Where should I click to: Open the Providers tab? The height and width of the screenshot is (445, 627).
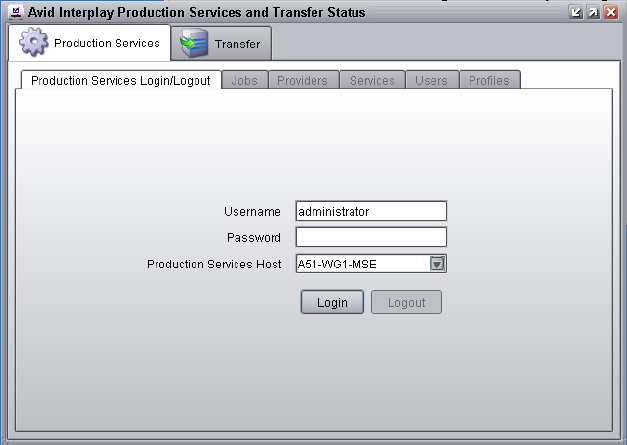coord(302,80)
